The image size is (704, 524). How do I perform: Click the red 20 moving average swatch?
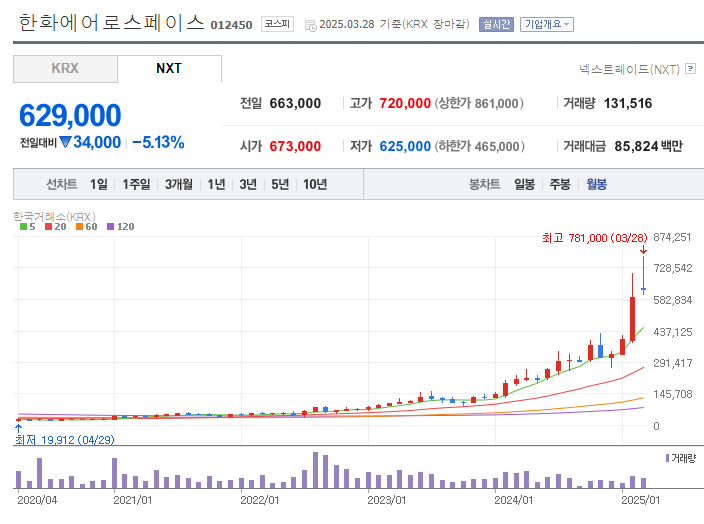point(48,227)
